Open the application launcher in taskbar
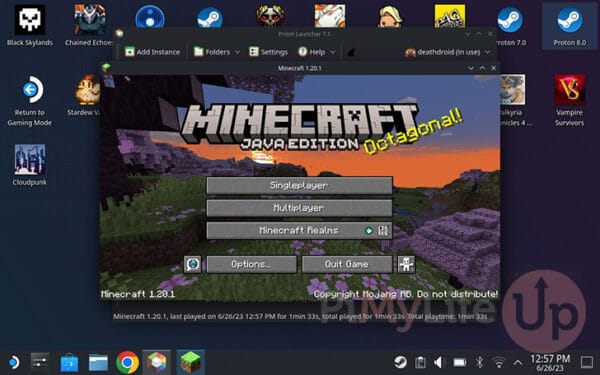This screenshot has height=375, width=600. (x=14, y=362)
